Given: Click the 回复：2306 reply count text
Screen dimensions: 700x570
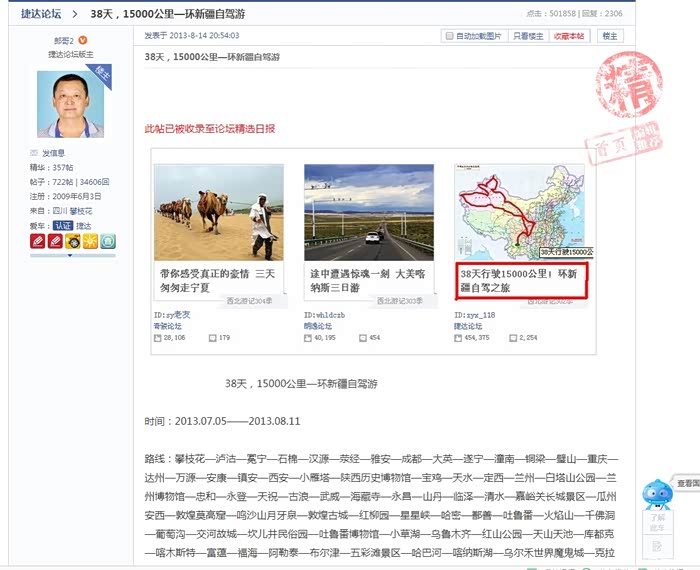Looking at the screenshot, I should coord(602,14).
